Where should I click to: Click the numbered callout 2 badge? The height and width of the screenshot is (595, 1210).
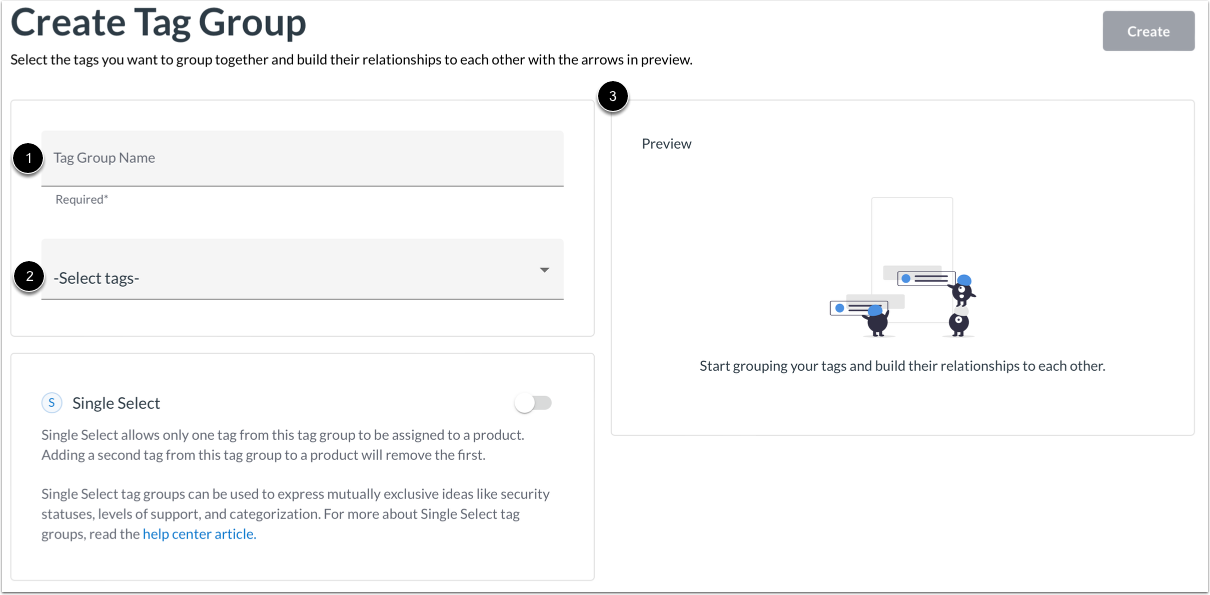[x=28, y=278]
